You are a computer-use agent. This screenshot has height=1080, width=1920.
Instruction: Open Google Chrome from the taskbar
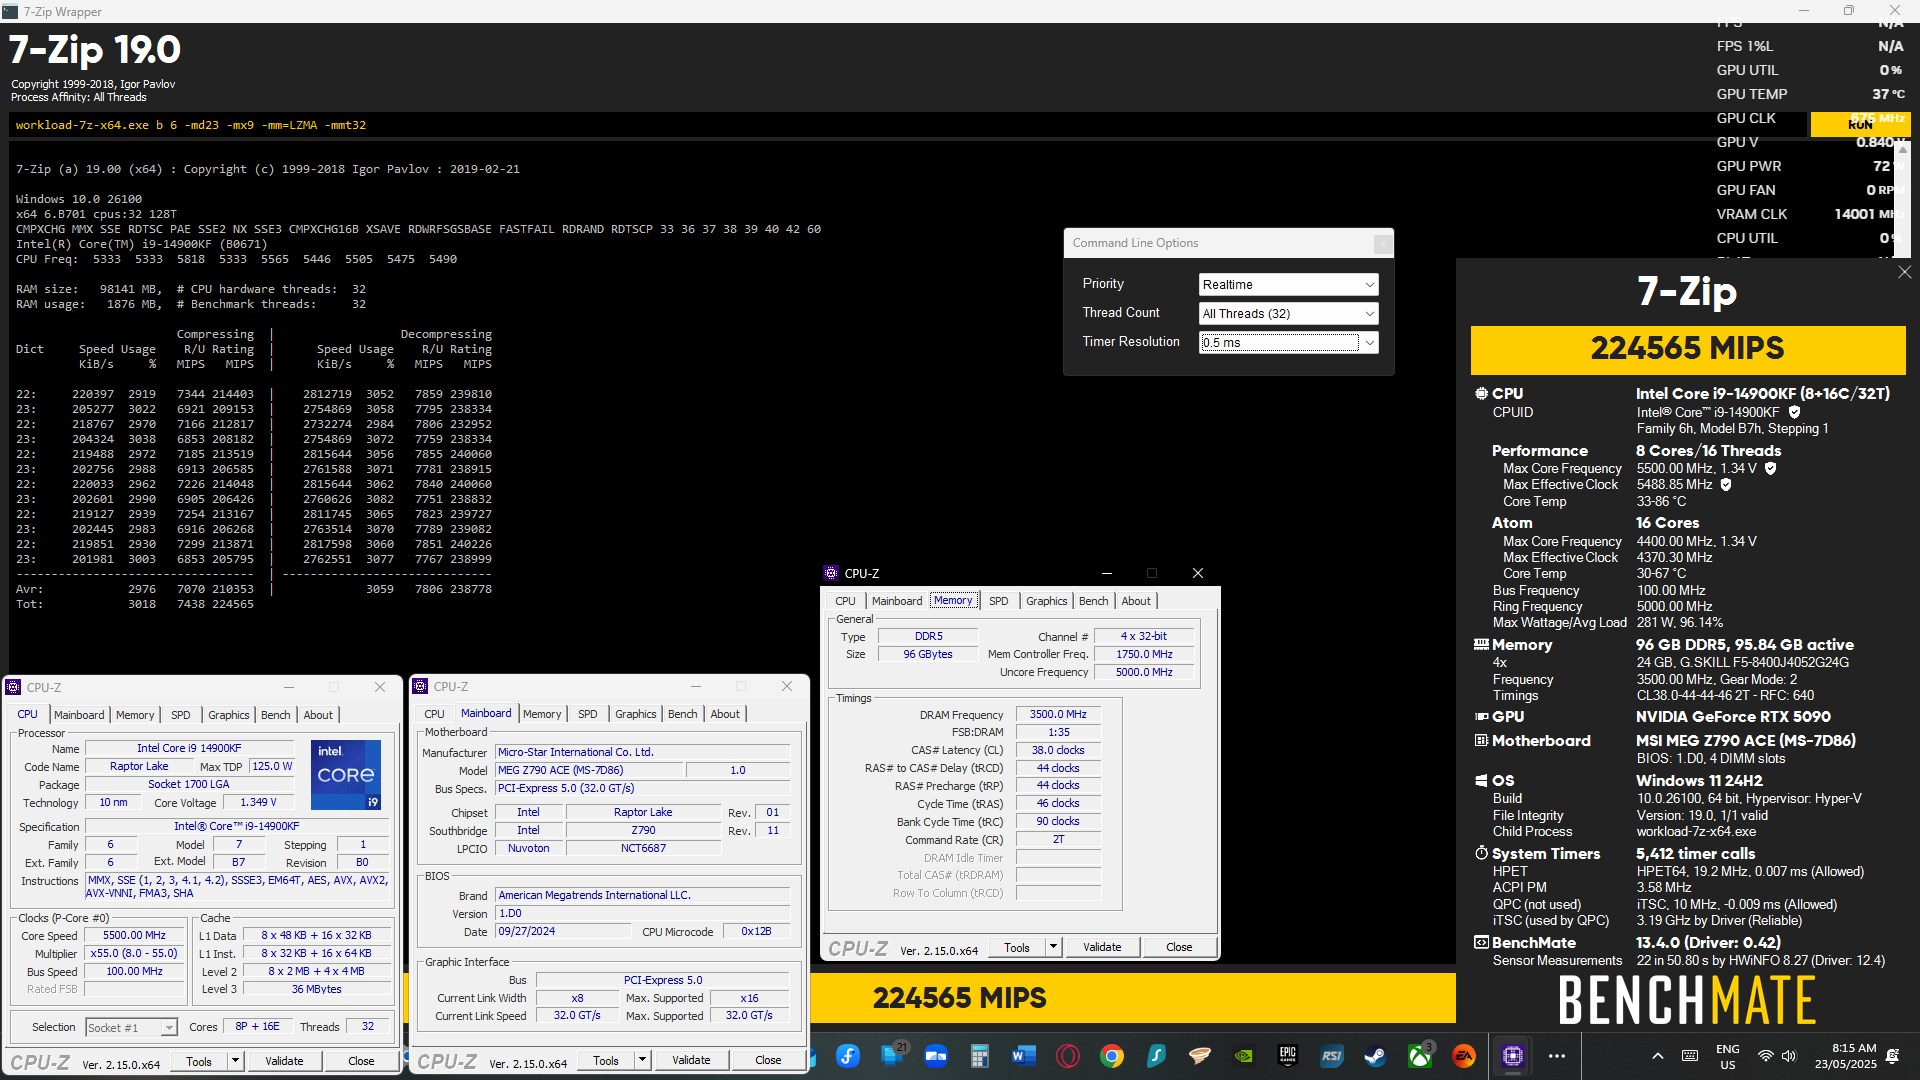point(1111,1056)
